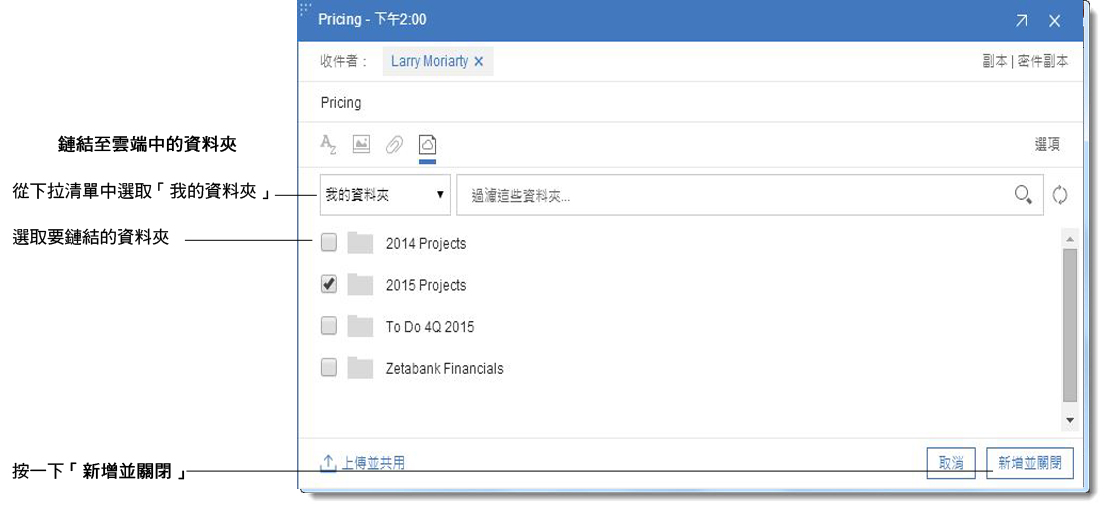Focus the 過濾這些資料夾 filter field
The height and width of the screenshot is (508, 1105).
(x=750, y=195)
